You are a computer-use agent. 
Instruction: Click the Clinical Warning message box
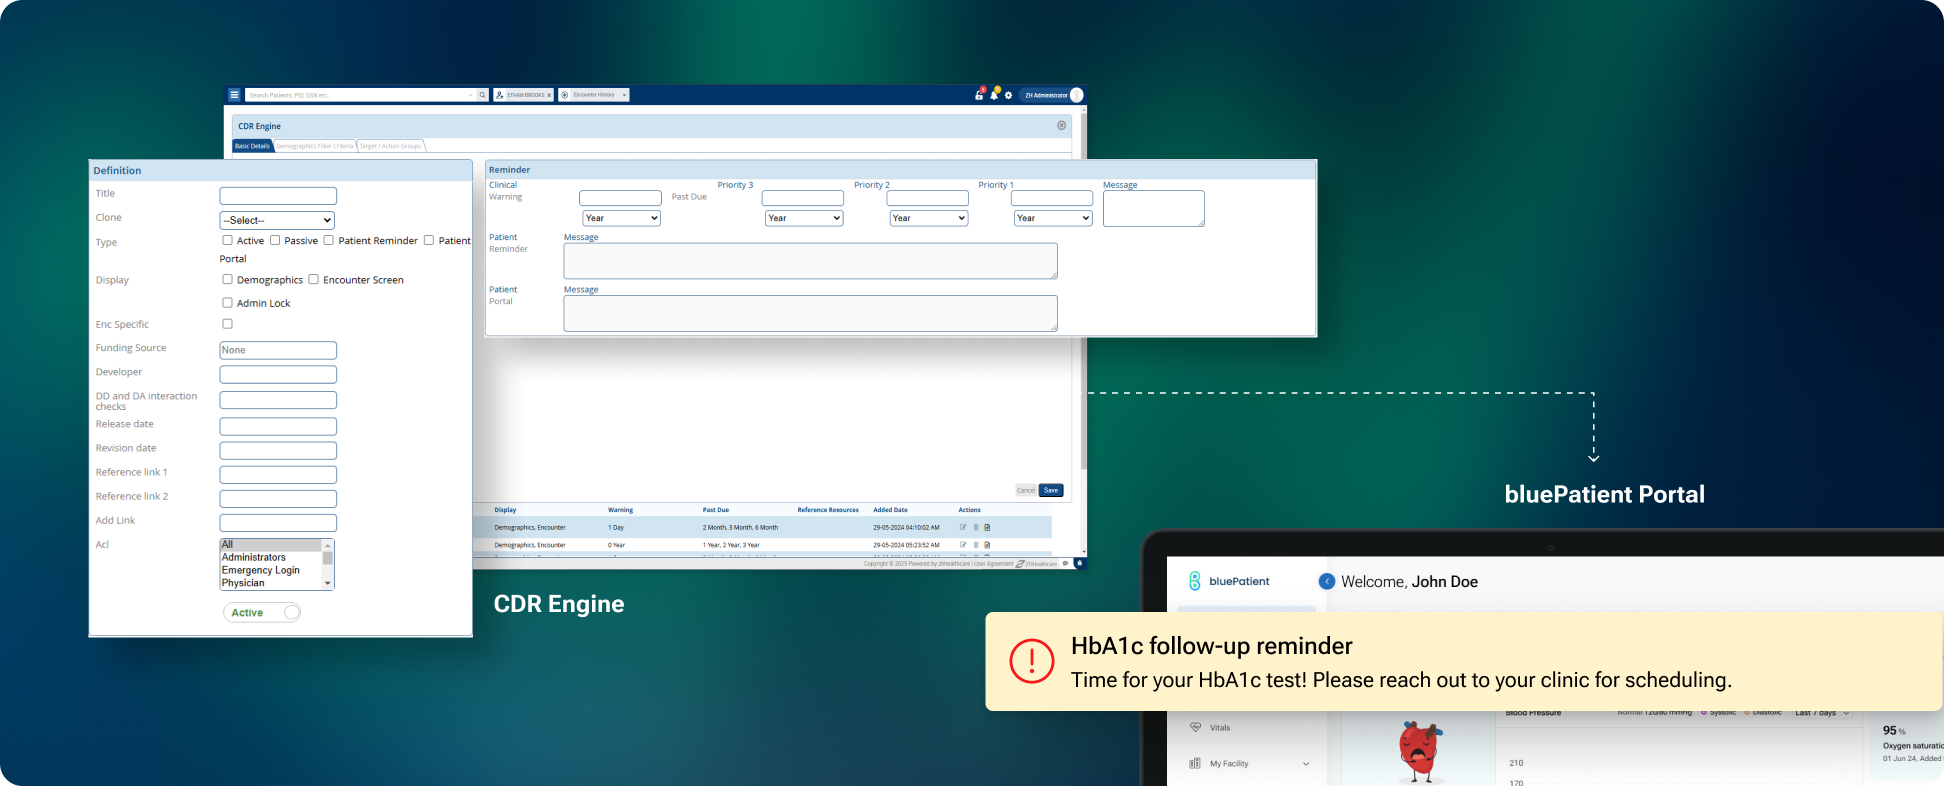[1154, 208]
